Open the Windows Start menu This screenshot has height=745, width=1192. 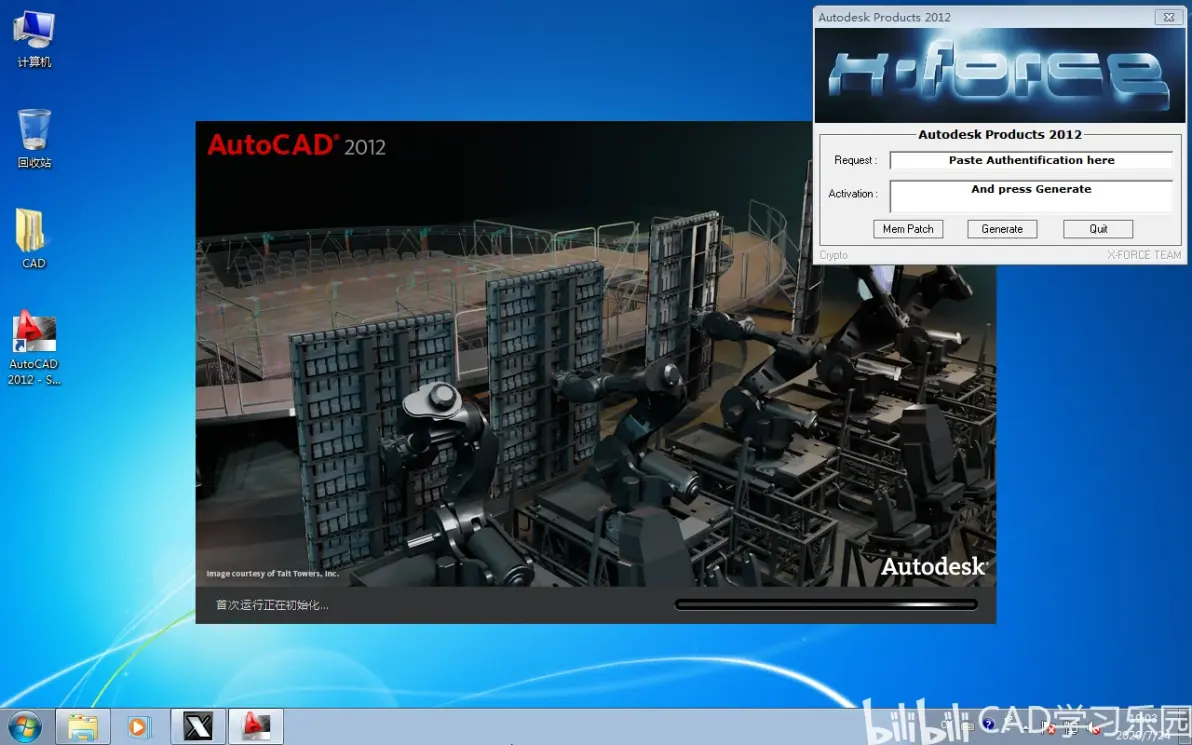point(24,727)
